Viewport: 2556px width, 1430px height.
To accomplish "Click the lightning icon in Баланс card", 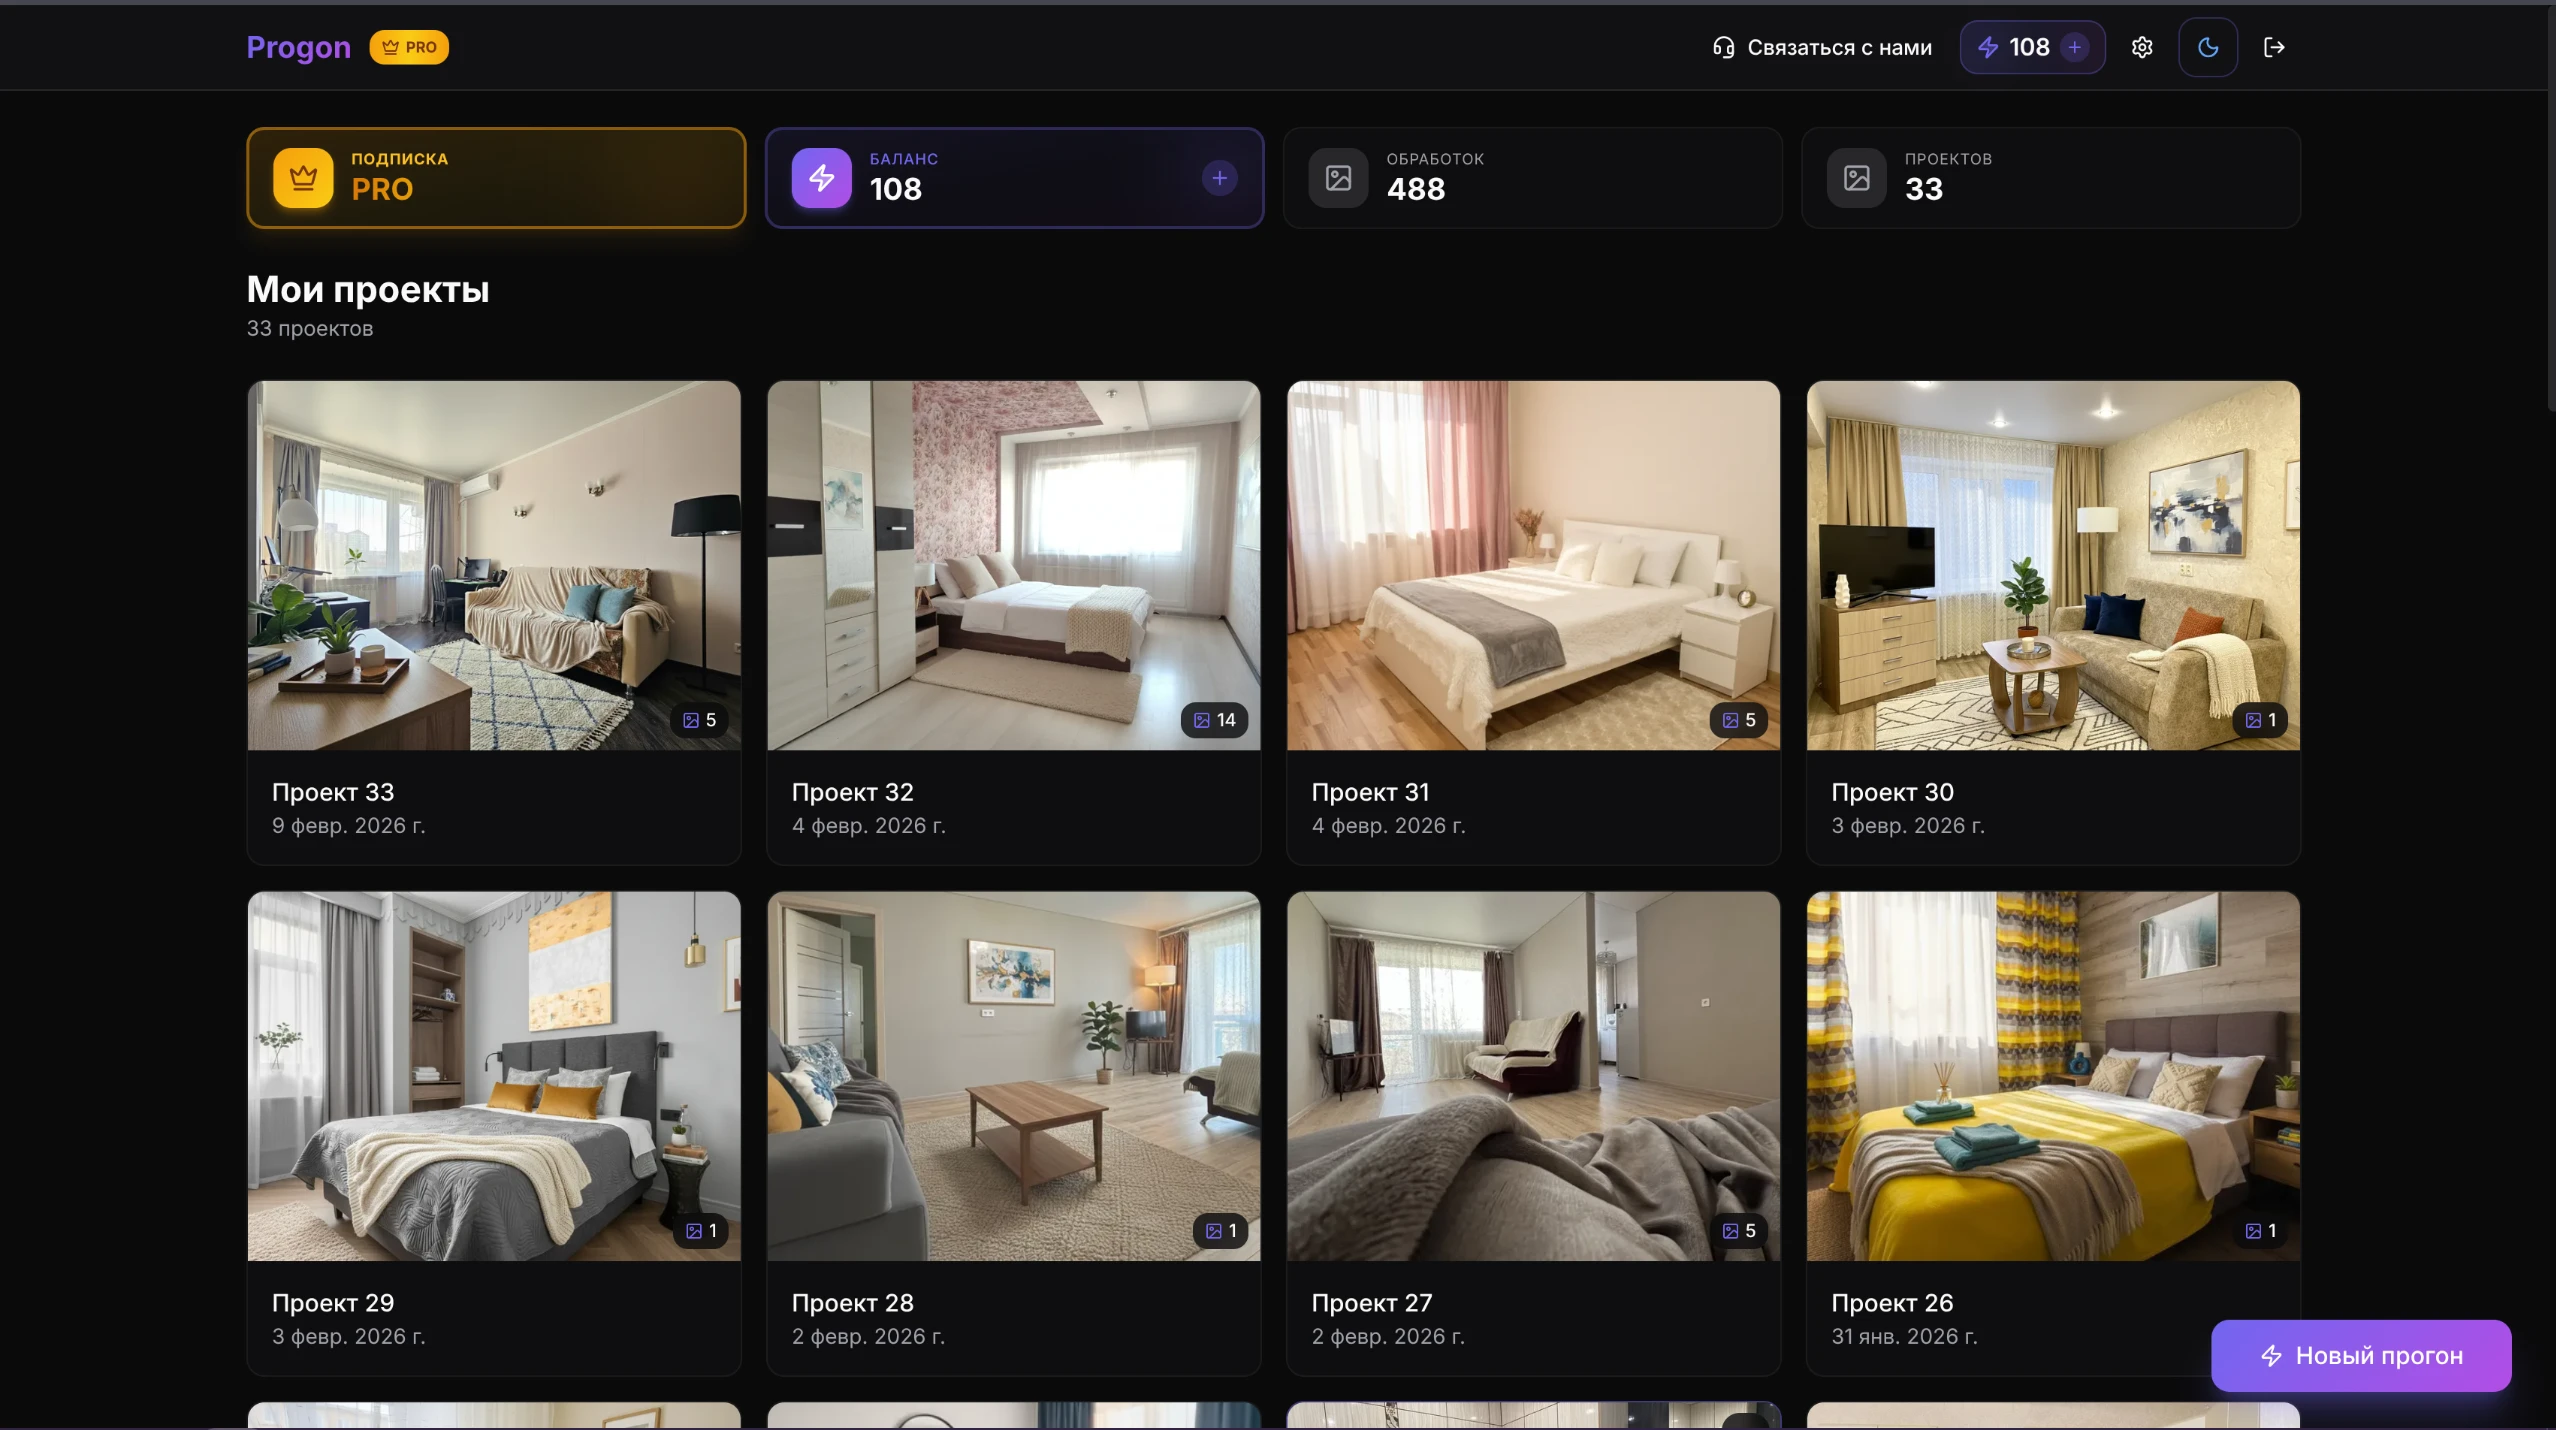I will [x=821, y=178].
